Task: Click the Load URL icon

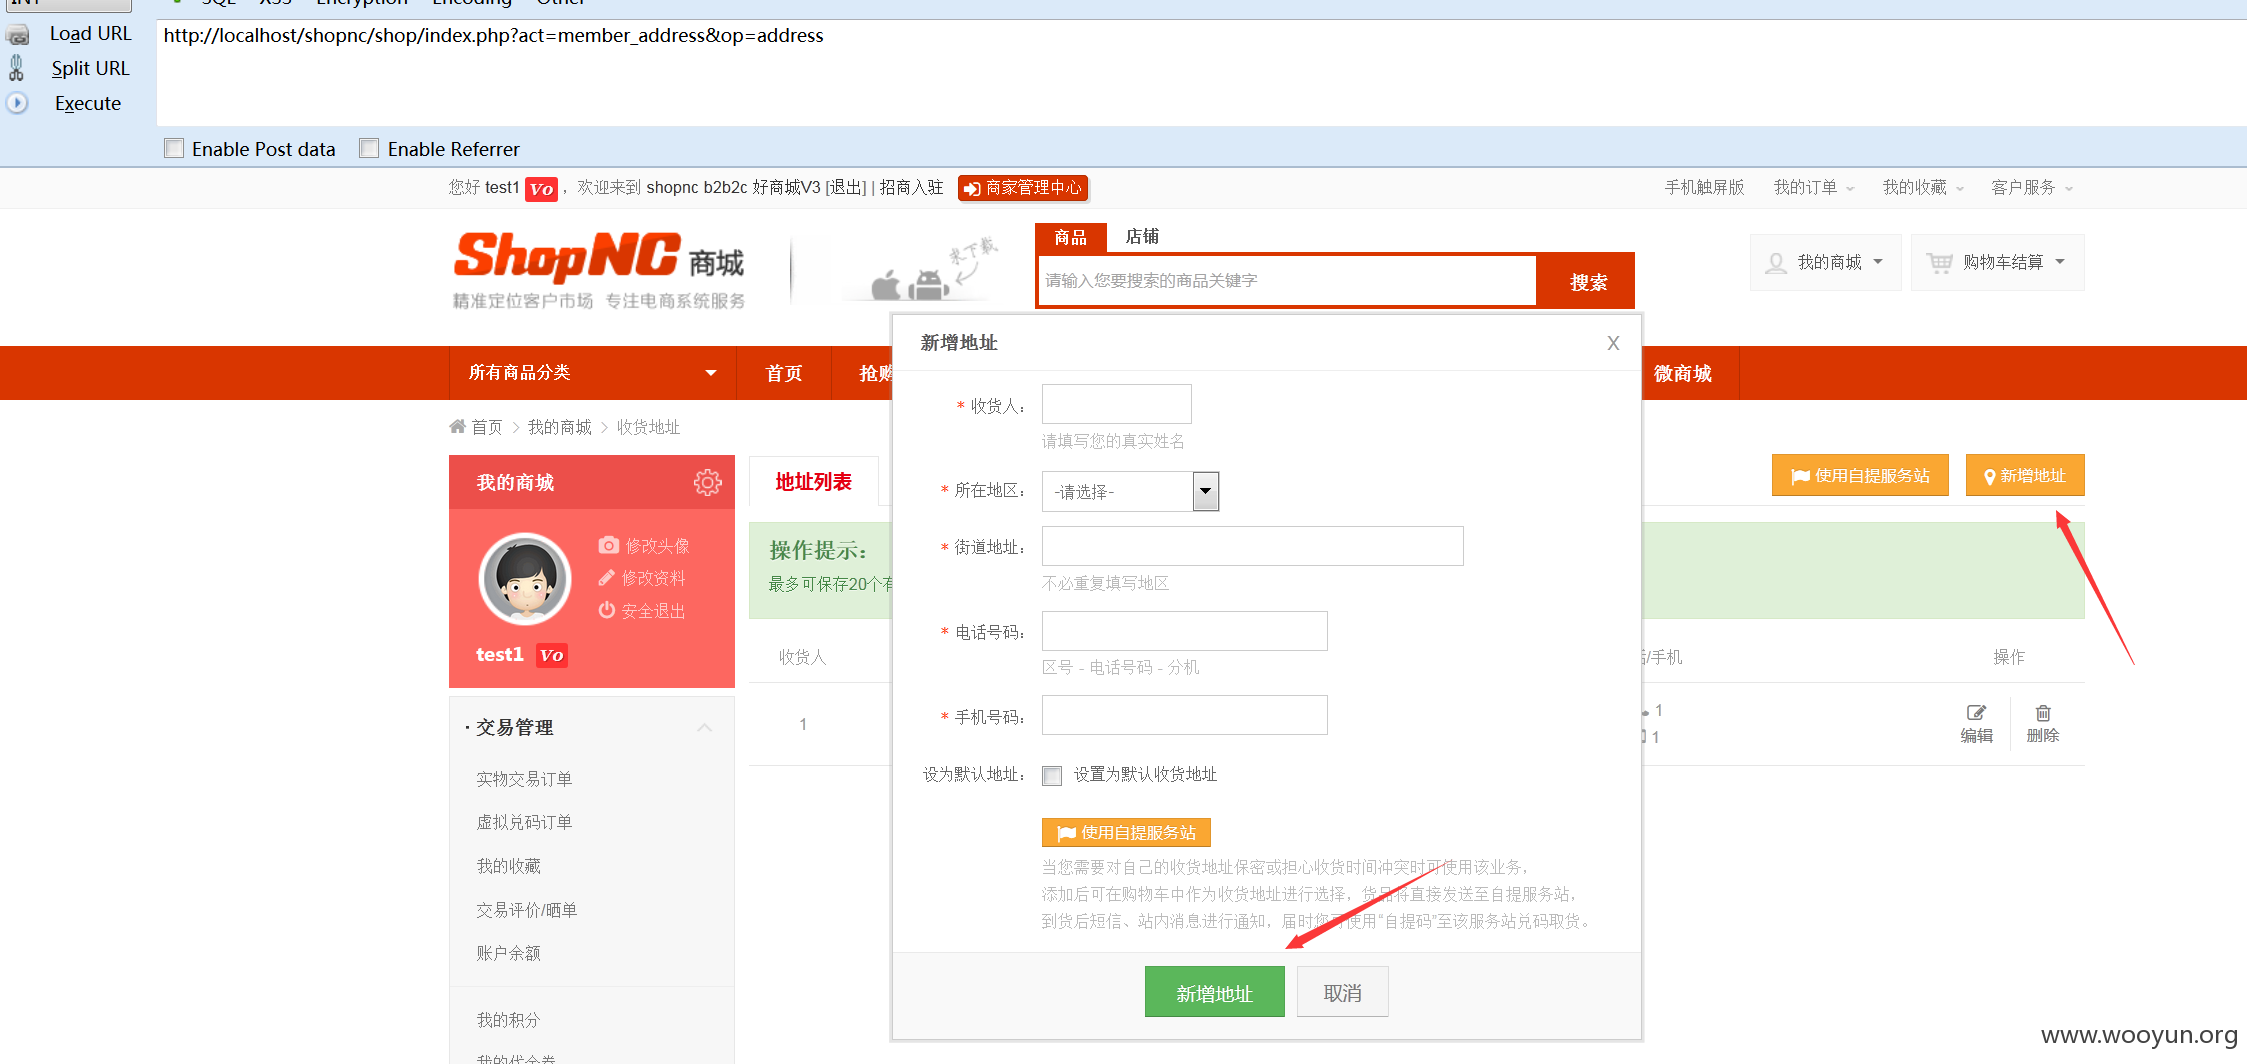Action: (17, 35)
